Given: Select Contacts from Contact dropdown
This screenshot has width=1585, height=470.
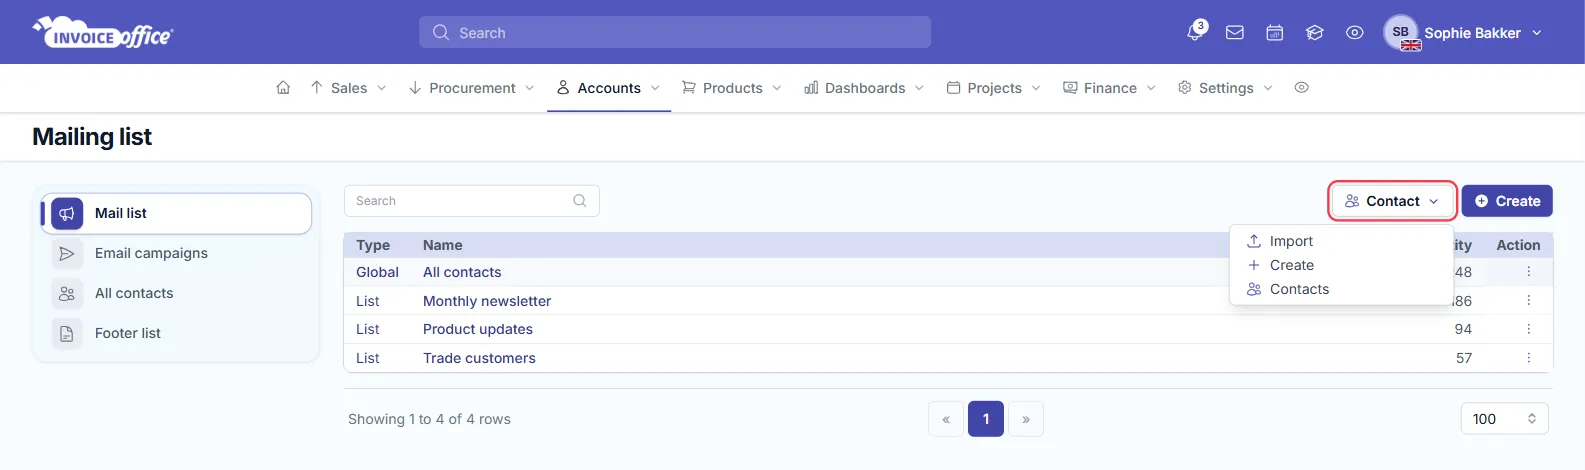Looking at the screenshot, I should [1341, 289].
